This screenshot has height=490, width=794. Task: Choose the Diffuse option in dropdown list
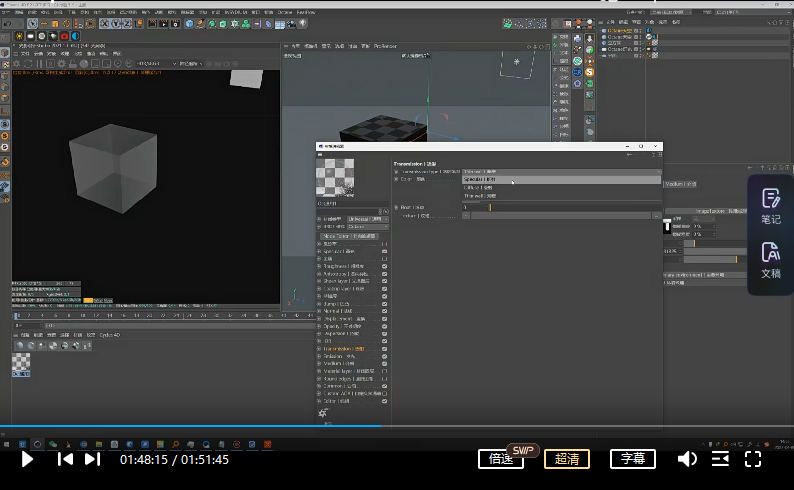pos(479,188)
